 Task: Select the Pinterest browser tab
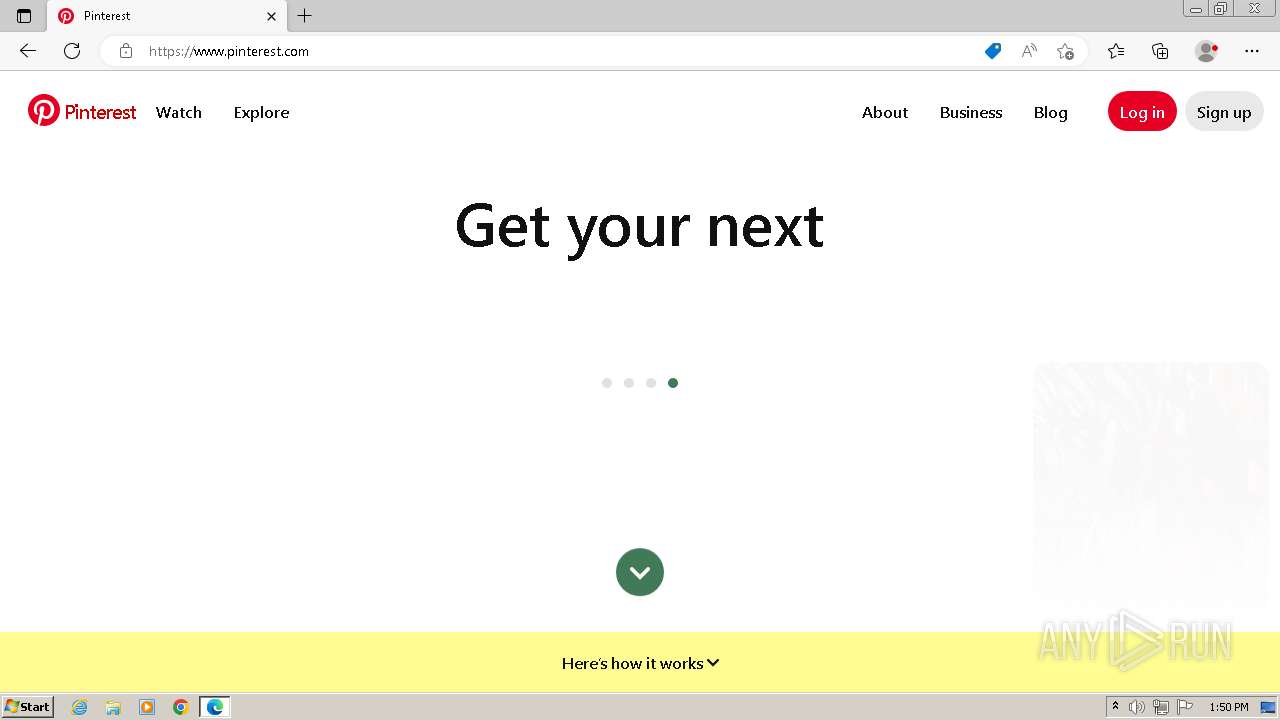click(x=167, y=16)
